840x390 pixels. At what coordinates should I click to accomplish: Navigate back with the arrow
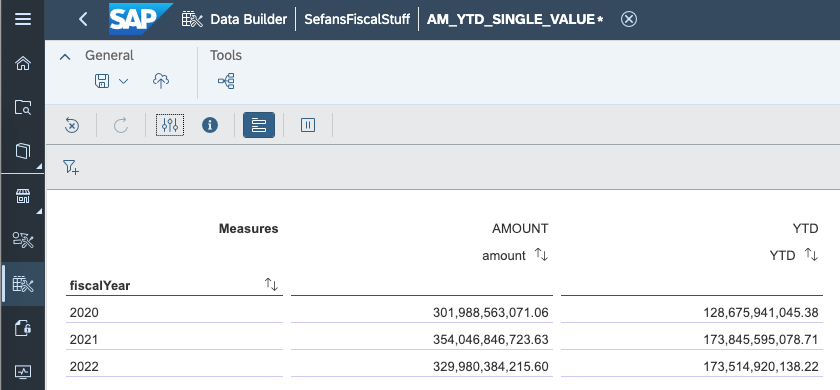[83, 20]
